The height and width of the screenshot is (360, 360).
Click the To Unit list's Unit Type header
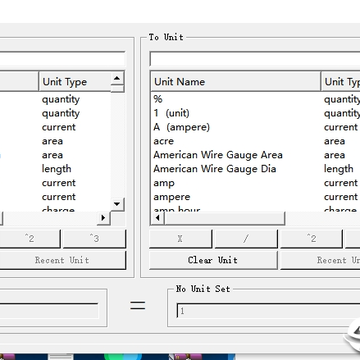pyautogui.click(x=340, y=82)
